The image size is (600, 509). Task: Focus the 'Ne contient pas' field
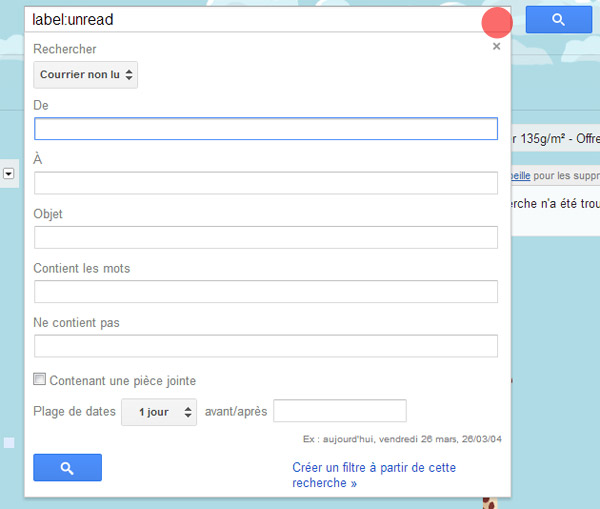click(265, 346)
